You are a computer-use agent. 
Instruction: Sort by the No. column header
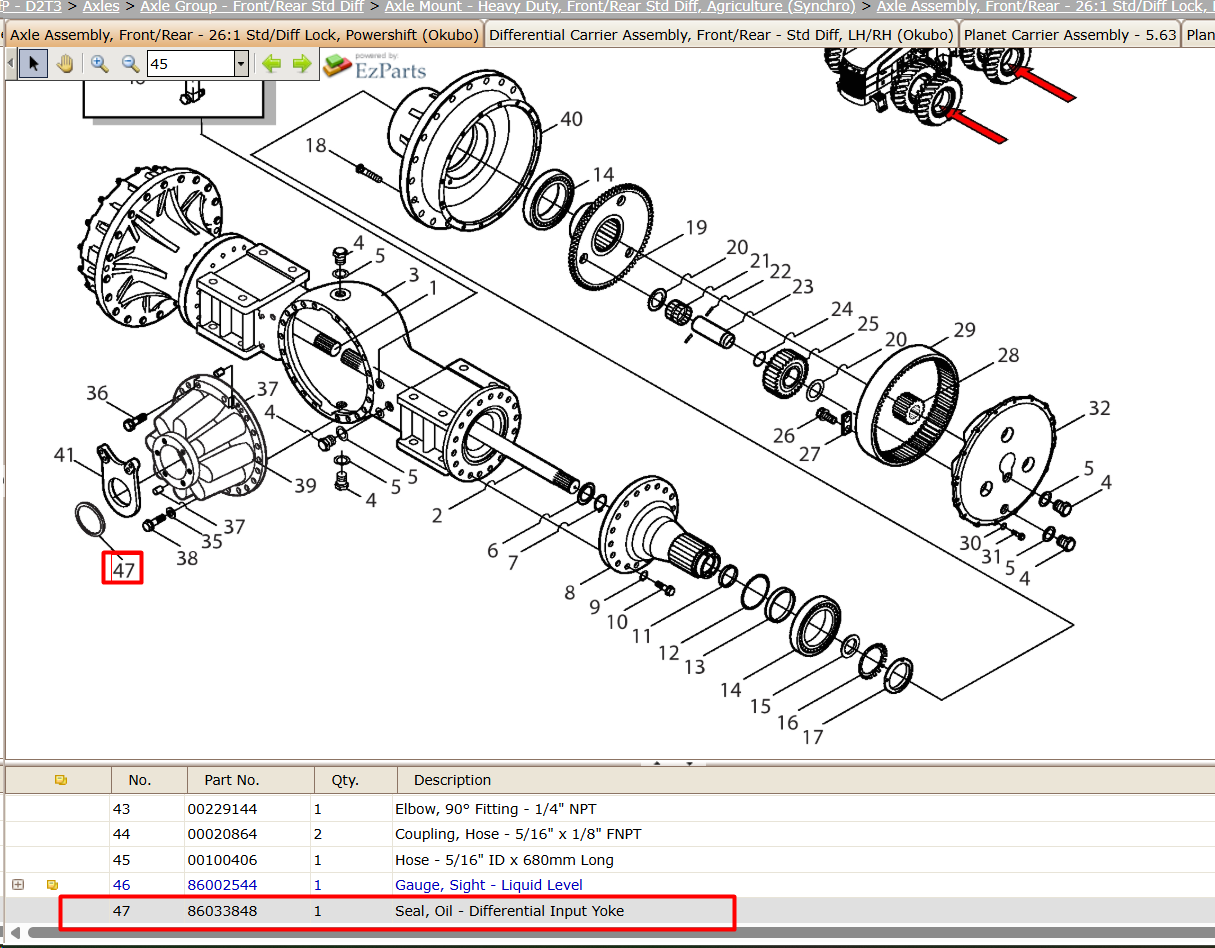pyautogui.click(x=148, y=780)
